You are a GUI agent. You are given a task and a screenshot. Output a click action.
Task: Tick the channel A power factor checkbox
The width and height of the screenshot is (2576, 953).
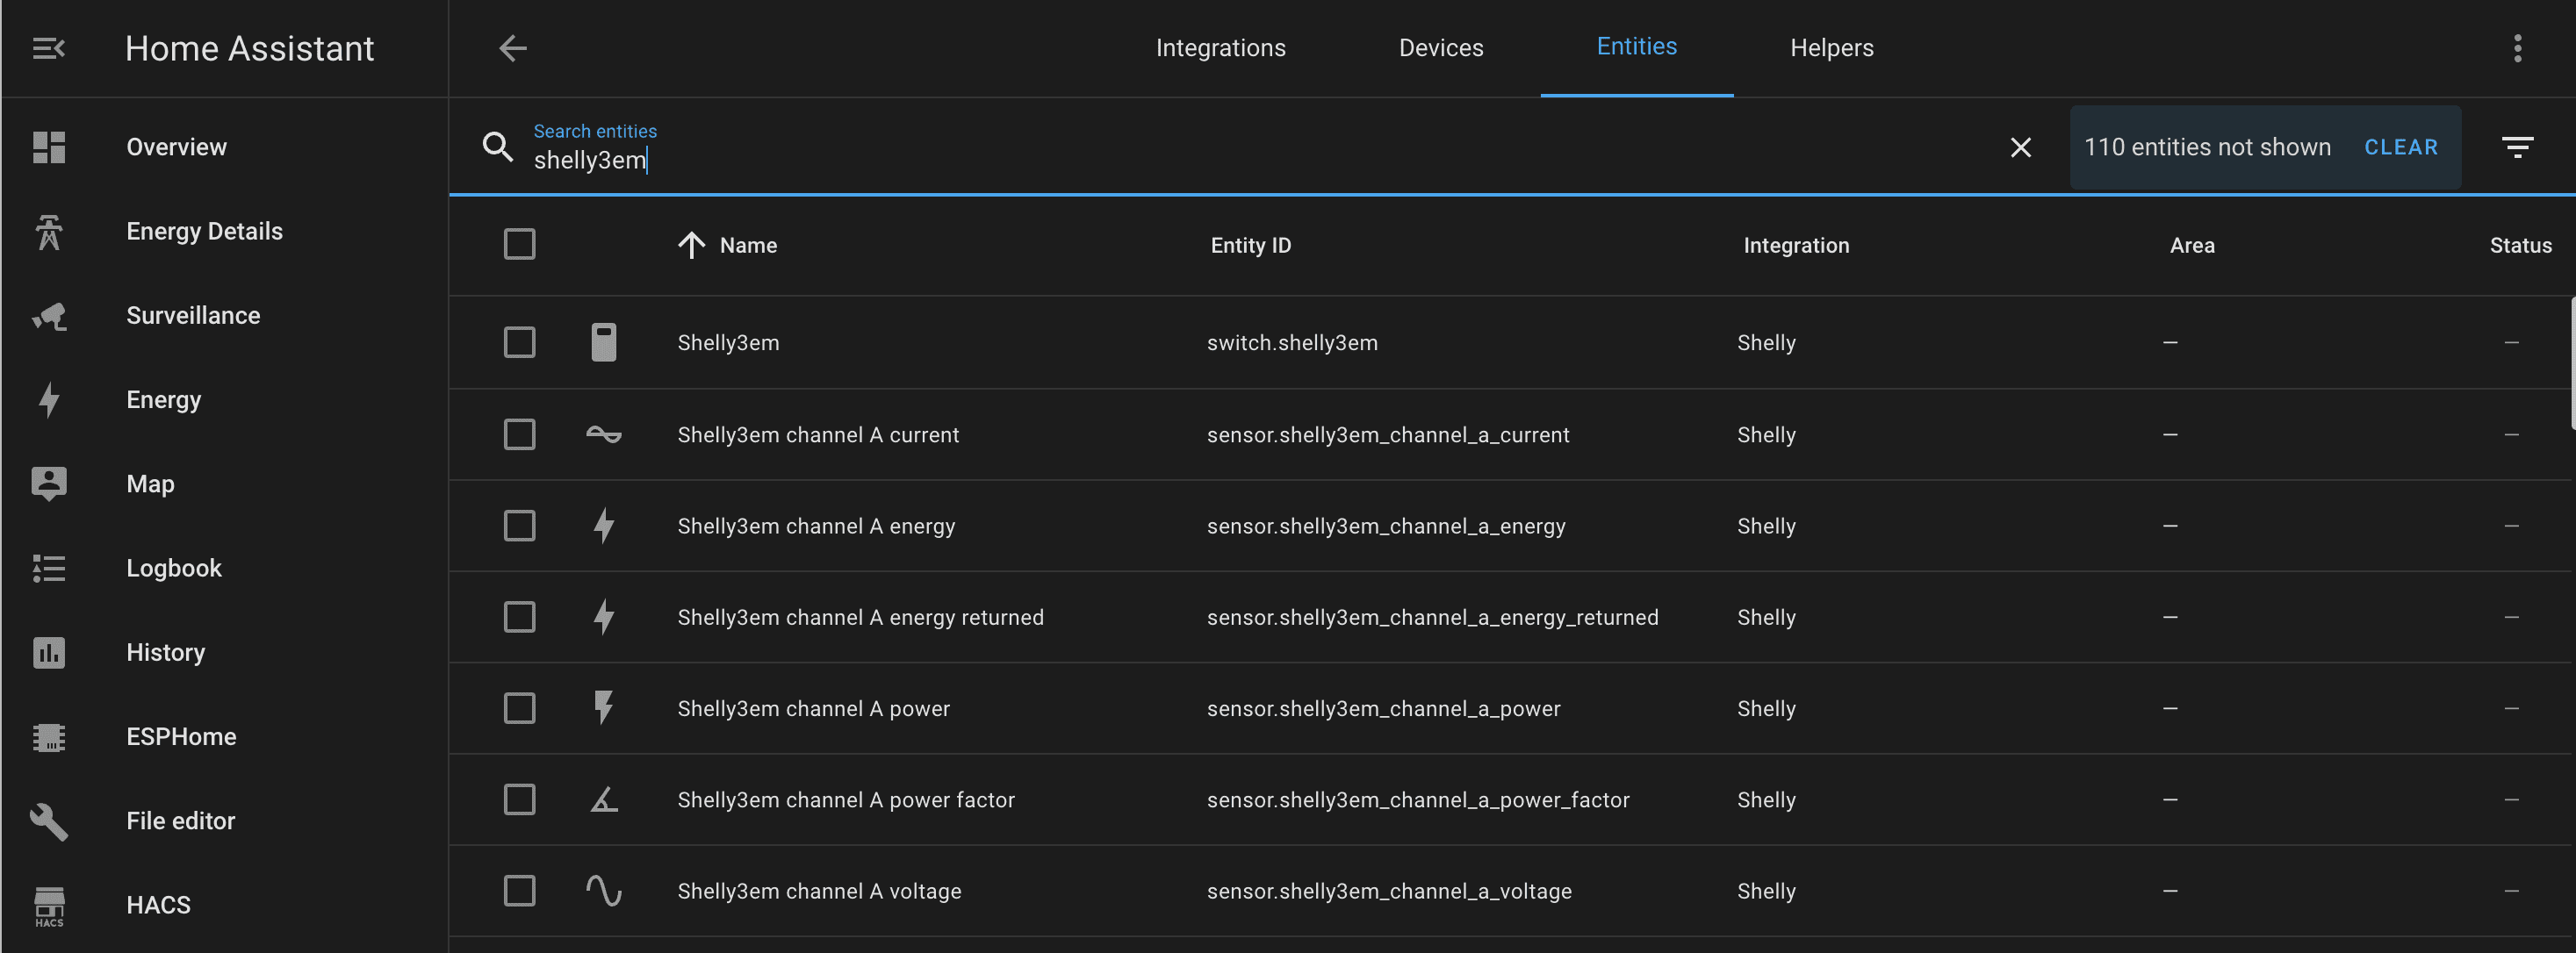[x=519, y=800]
